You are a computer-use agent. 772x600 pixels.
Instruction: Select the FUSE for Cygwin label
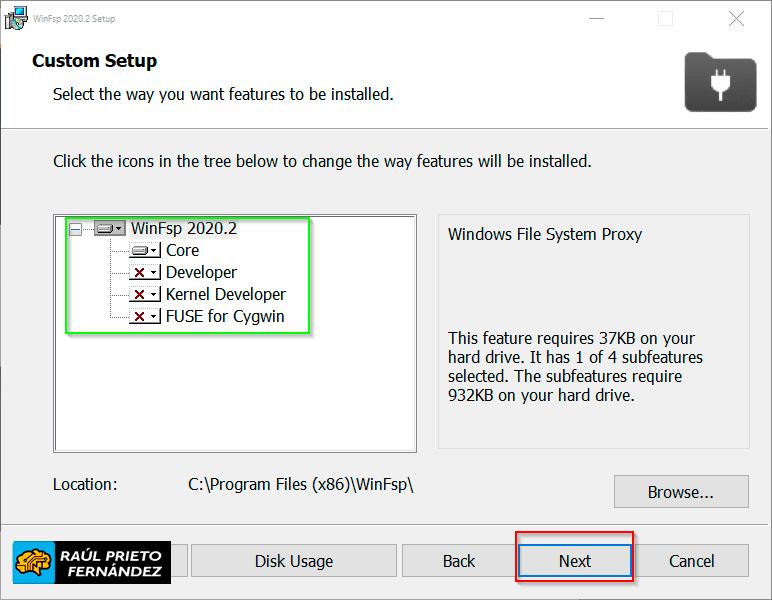[225, 317]
